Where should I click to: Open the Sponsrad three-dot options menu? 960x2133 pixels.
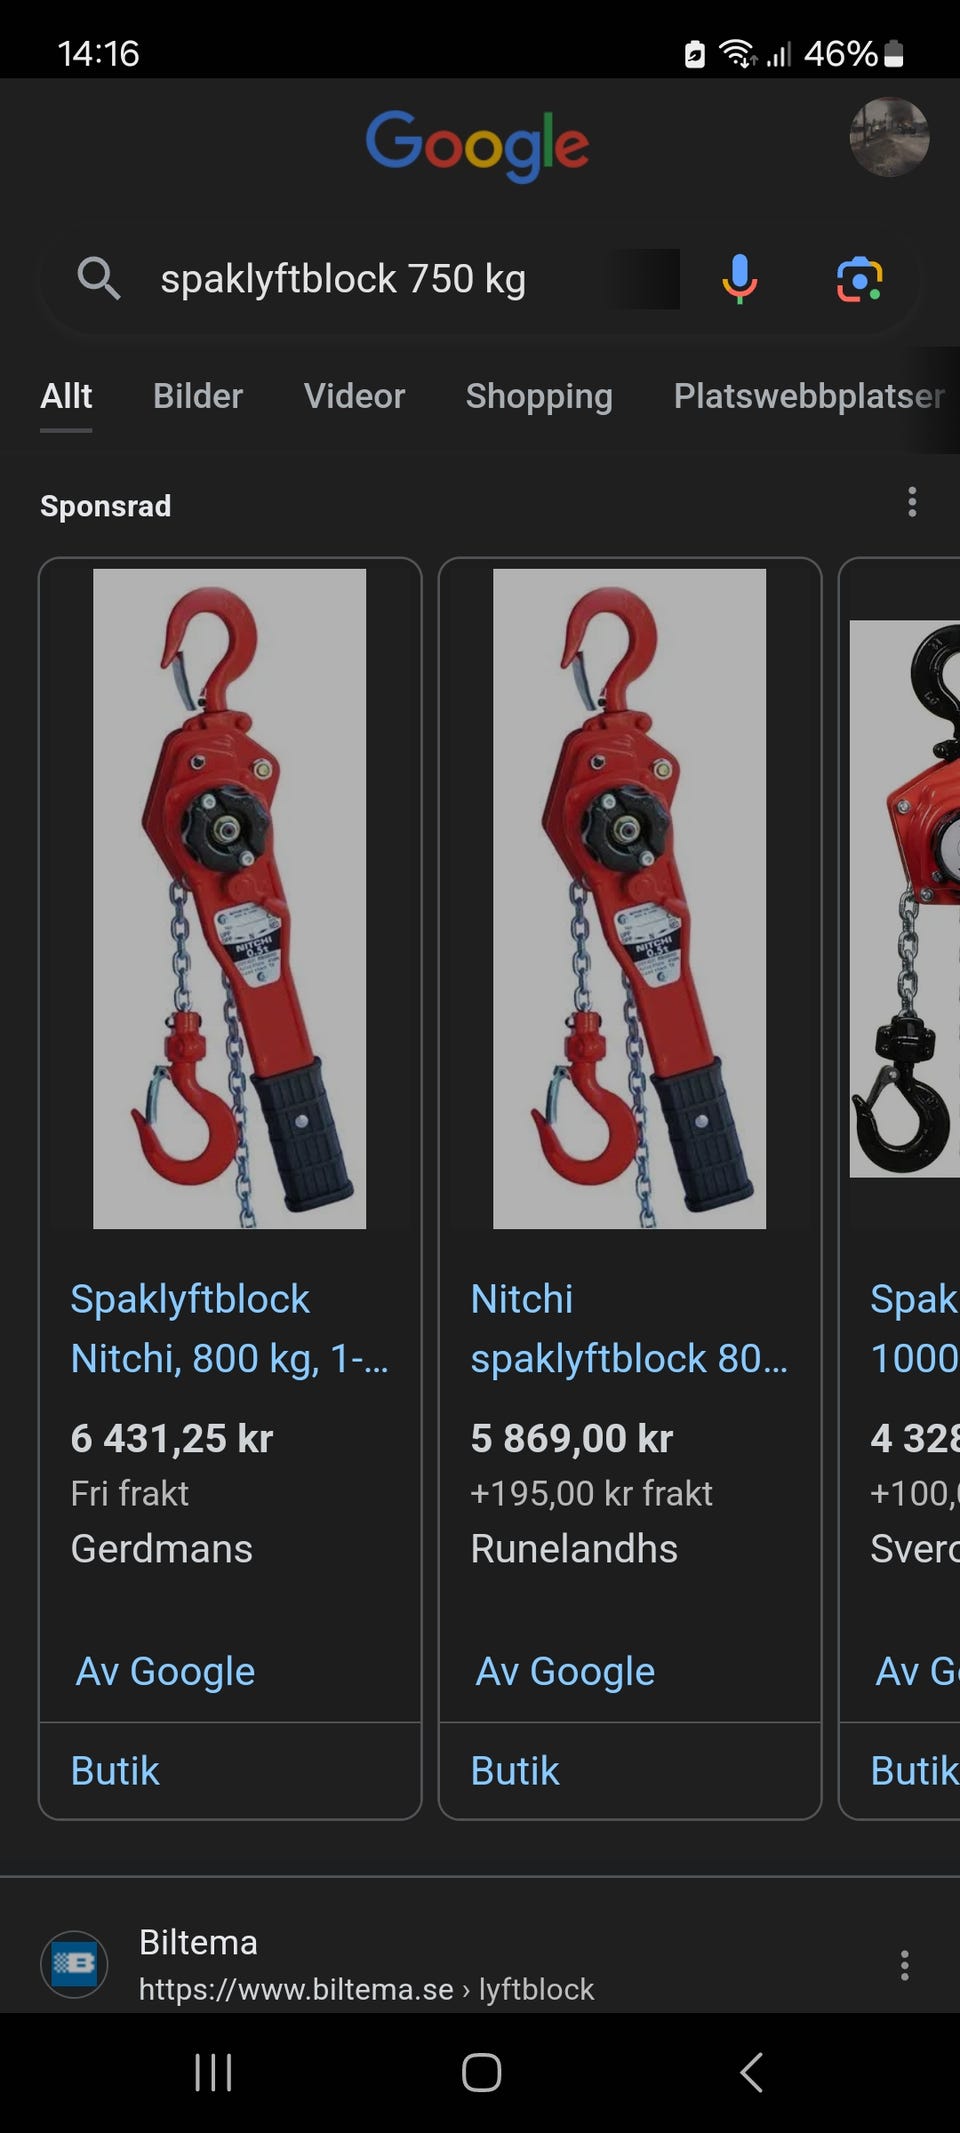pyautogui.click(x=912, y=502)
